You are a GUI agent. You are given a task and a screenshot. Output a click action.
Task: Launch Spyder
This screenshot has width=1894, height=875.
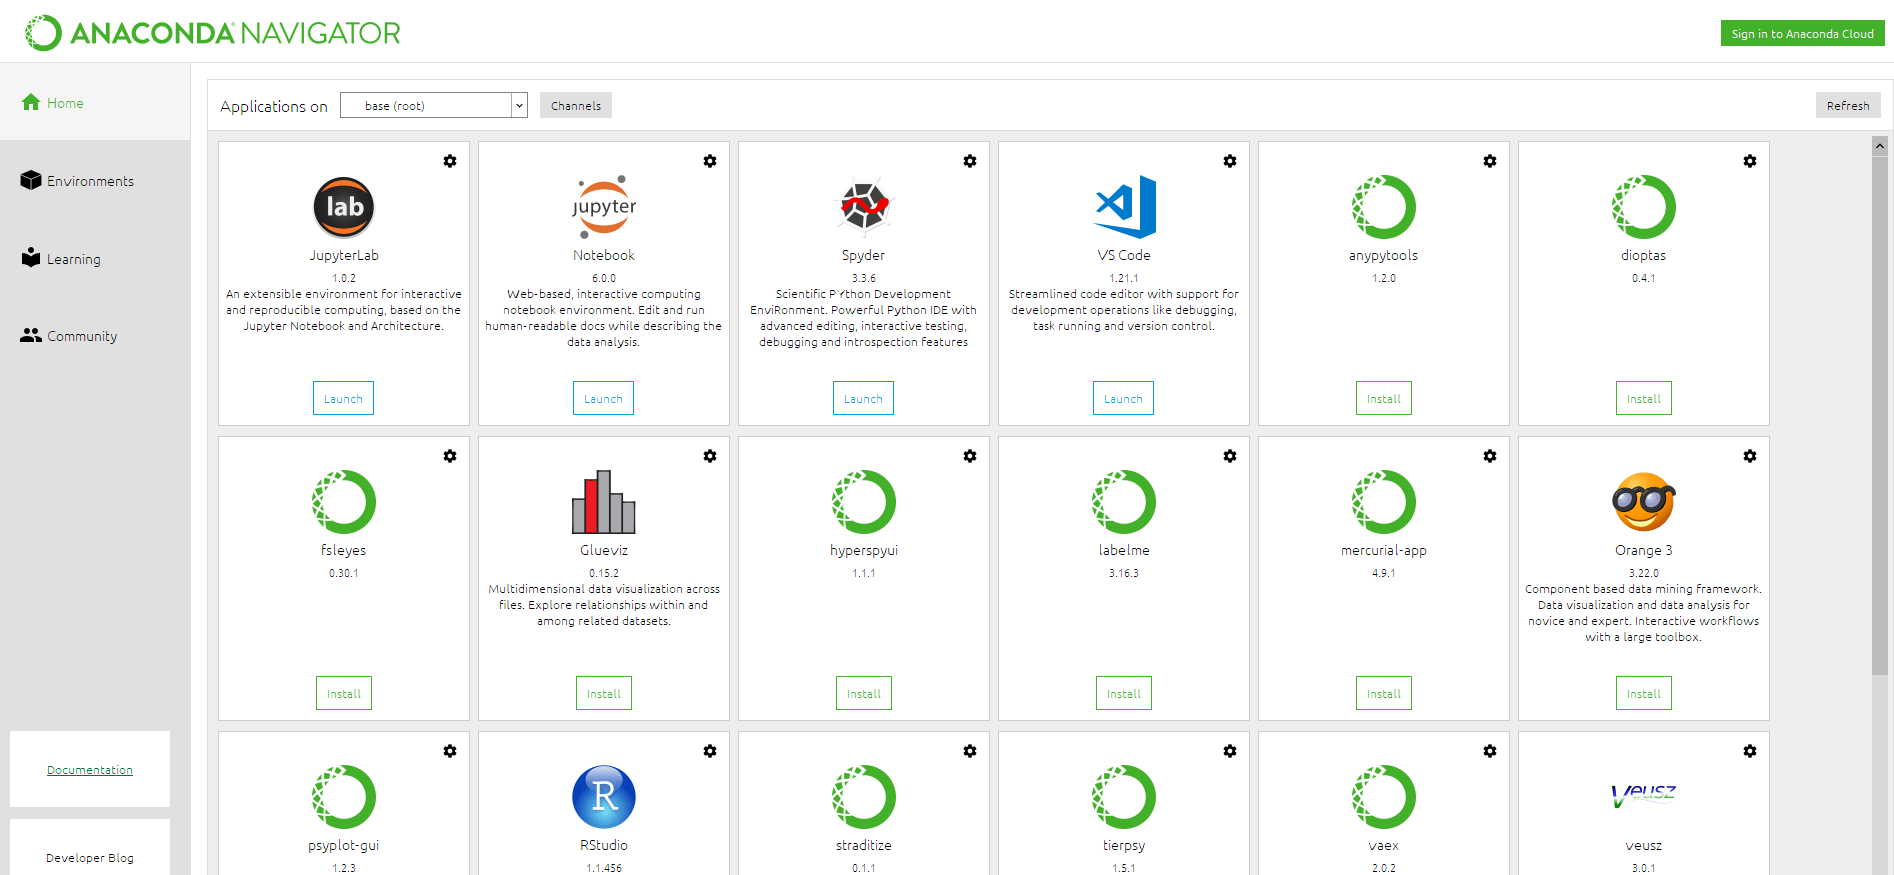[x=864, y=398]
